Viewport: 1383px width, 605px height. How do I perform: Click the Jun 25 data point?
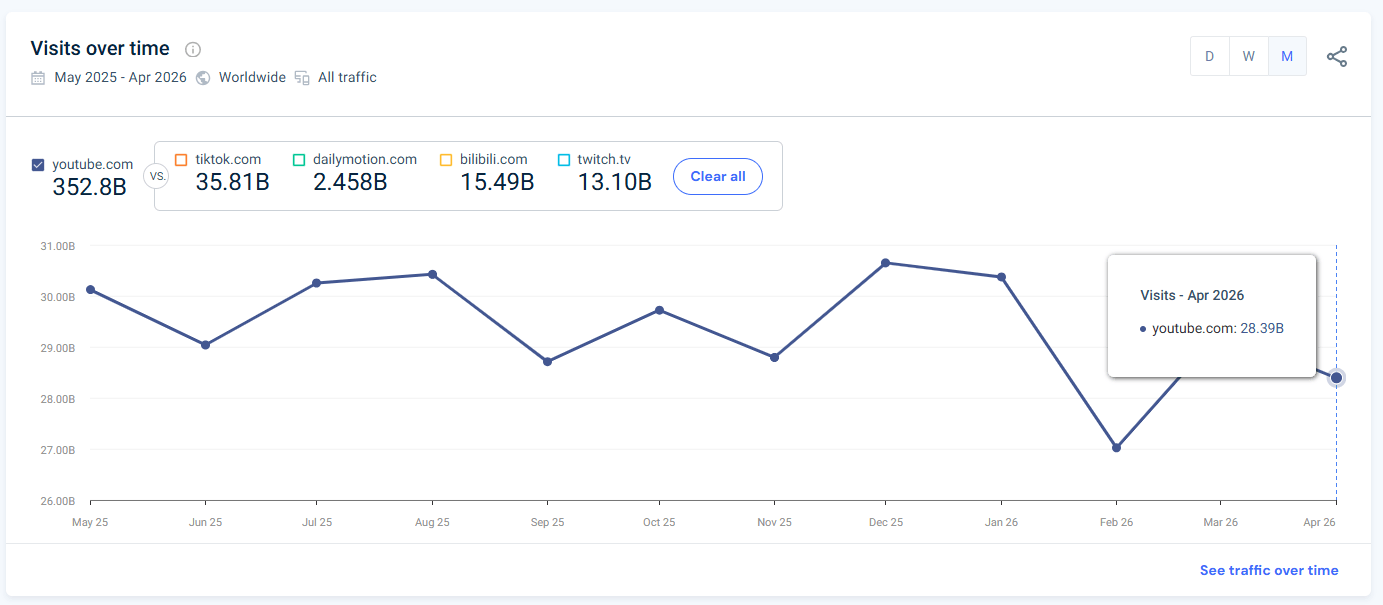point(205,345)
